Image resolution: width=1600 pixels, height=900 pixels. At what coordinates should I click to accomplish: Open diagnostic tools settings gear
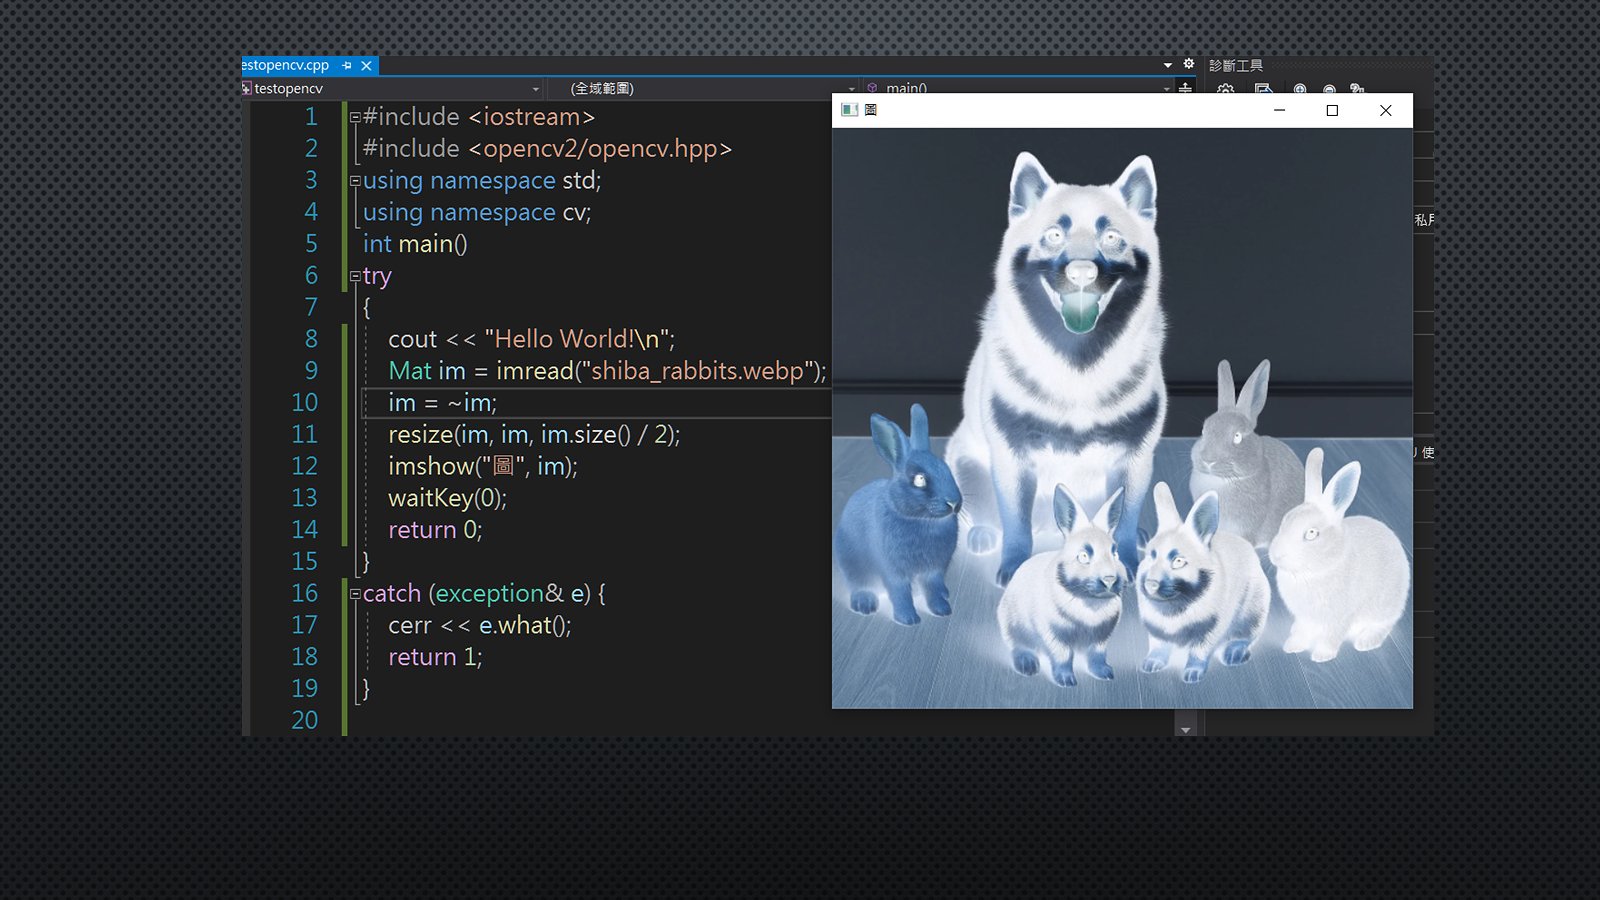pyautogui.click(x=1225, y=90)
